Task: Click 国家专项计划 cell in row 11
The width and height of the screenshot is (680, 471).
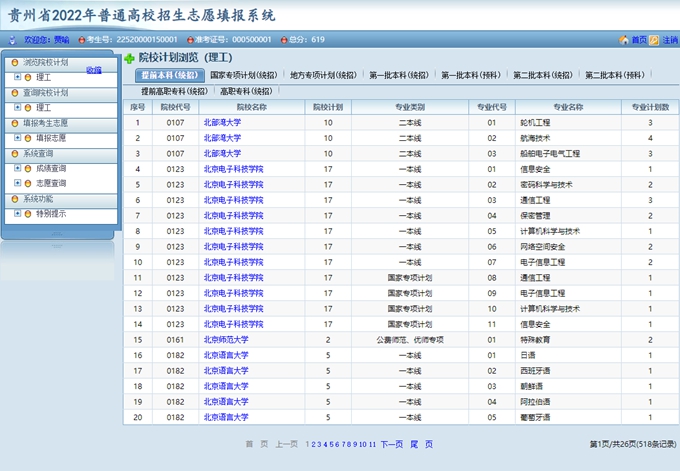Action: point(410,278)
